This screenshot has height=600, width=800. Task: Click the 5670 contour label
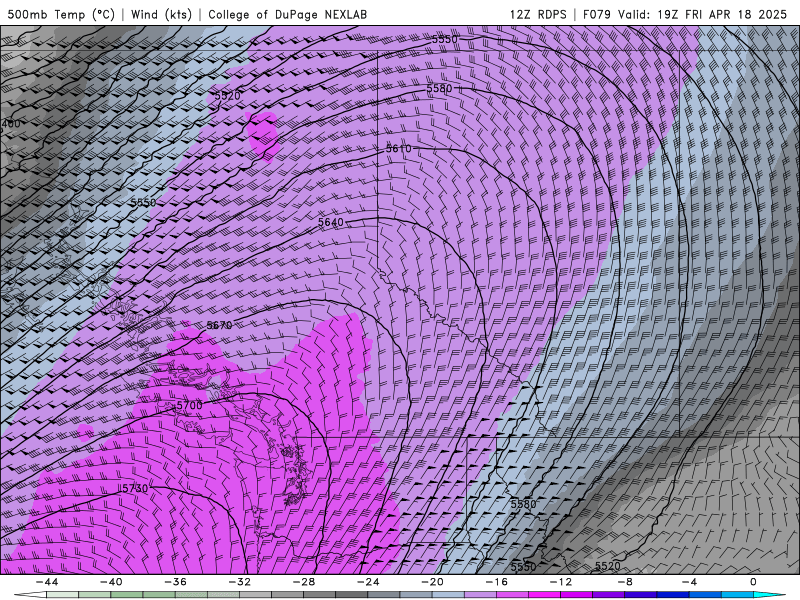tap(219, 325)
